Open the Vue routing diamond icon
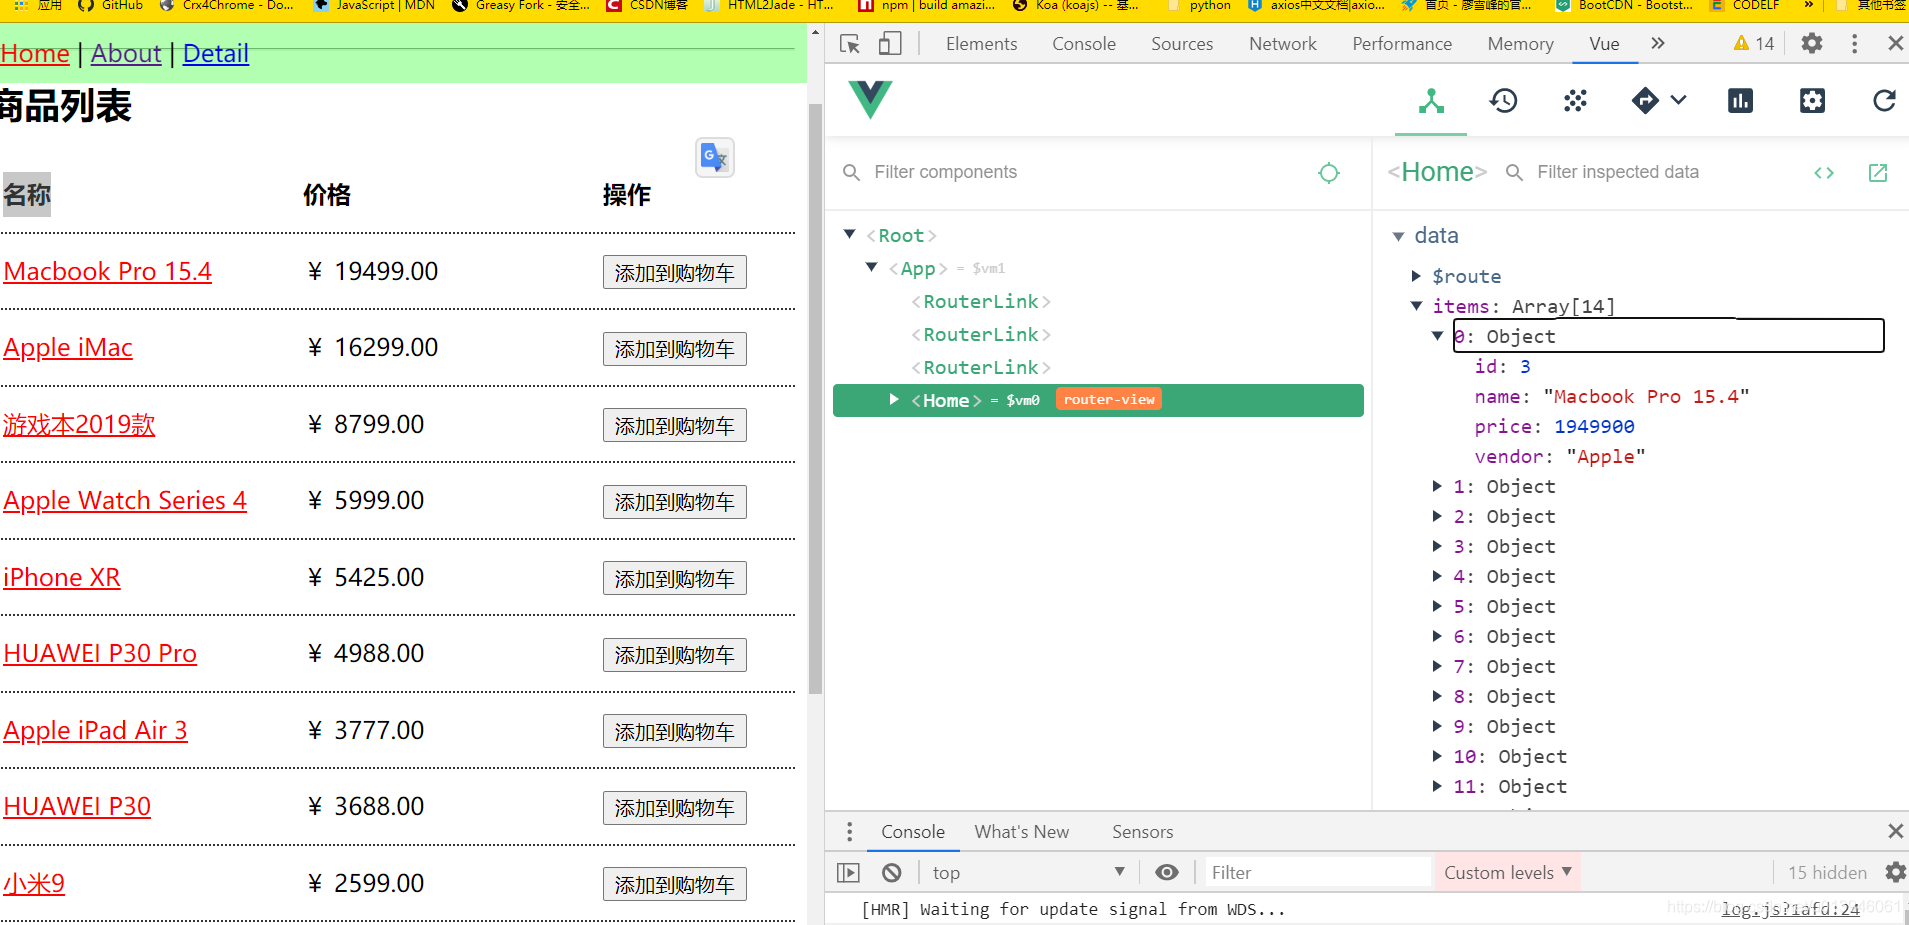This screenshot has width=1909, height=925. click(x=1645, y=101)
